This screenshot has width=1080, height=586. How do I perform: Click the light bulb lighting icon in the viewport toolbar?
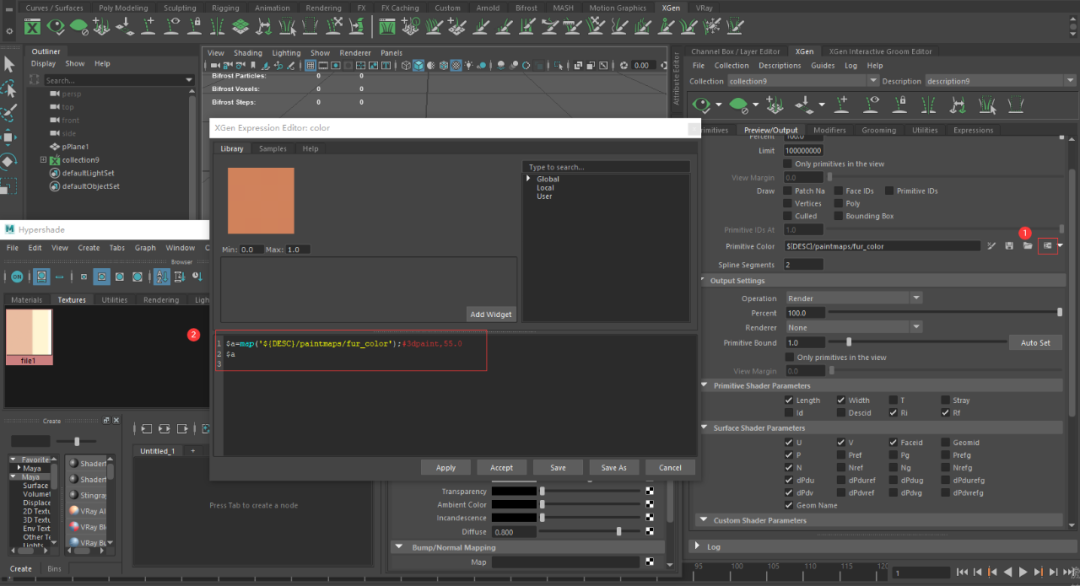point(469,65)
